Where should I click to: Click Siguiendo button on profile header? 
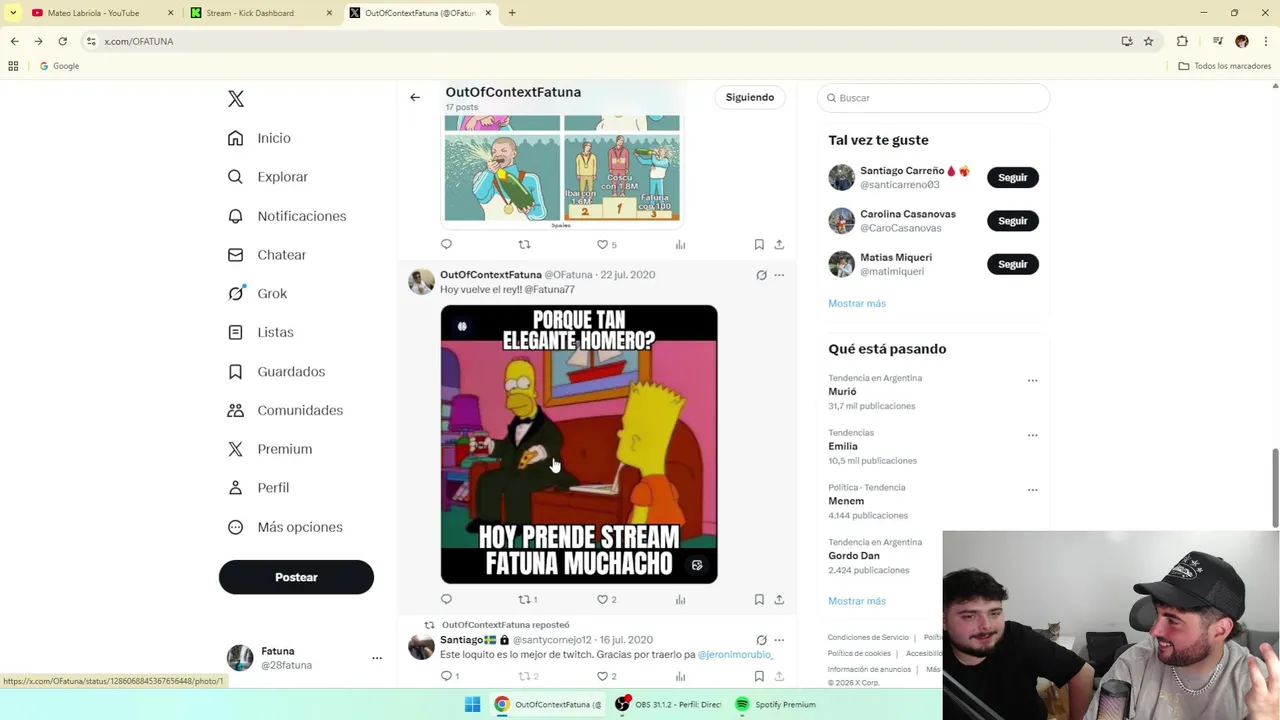pyautogui.click(x=750, y=97)
